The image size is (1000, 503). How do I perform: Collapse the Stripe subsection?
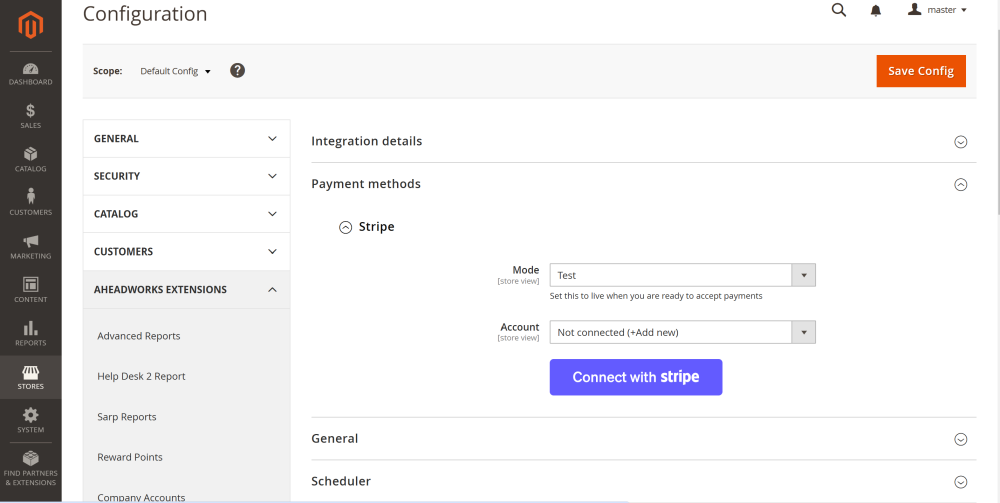[367, 227]
